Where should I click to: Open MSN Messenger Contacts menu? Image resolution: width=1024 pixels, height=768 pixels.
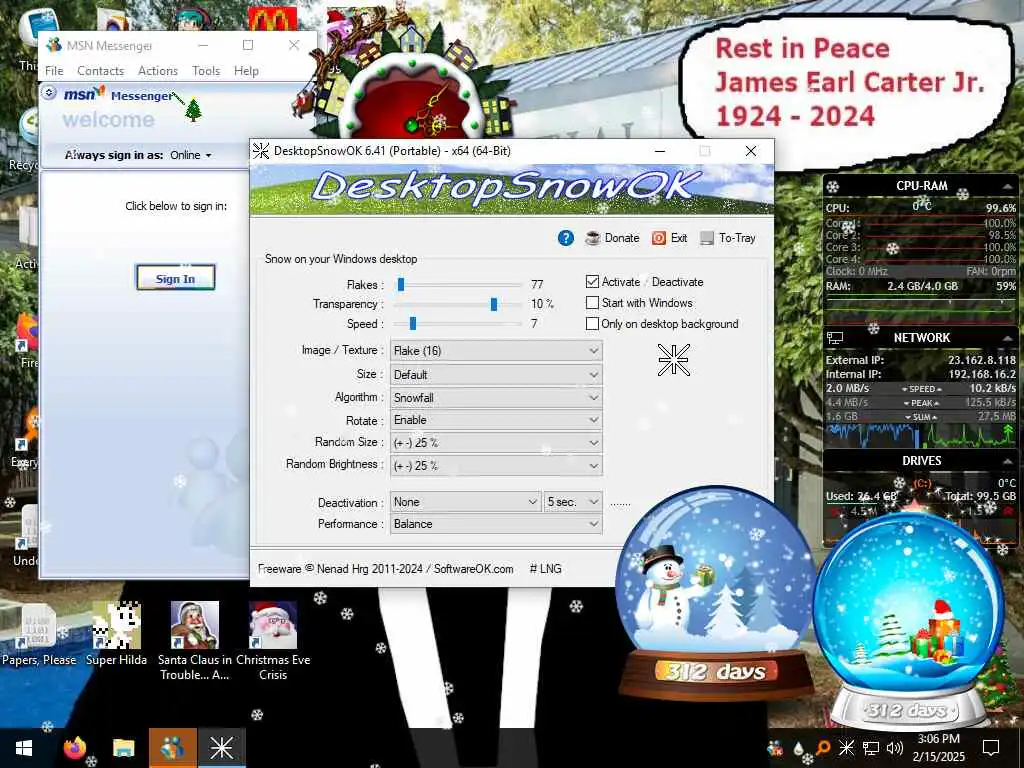pyautogui.click(x=101, y=71)
